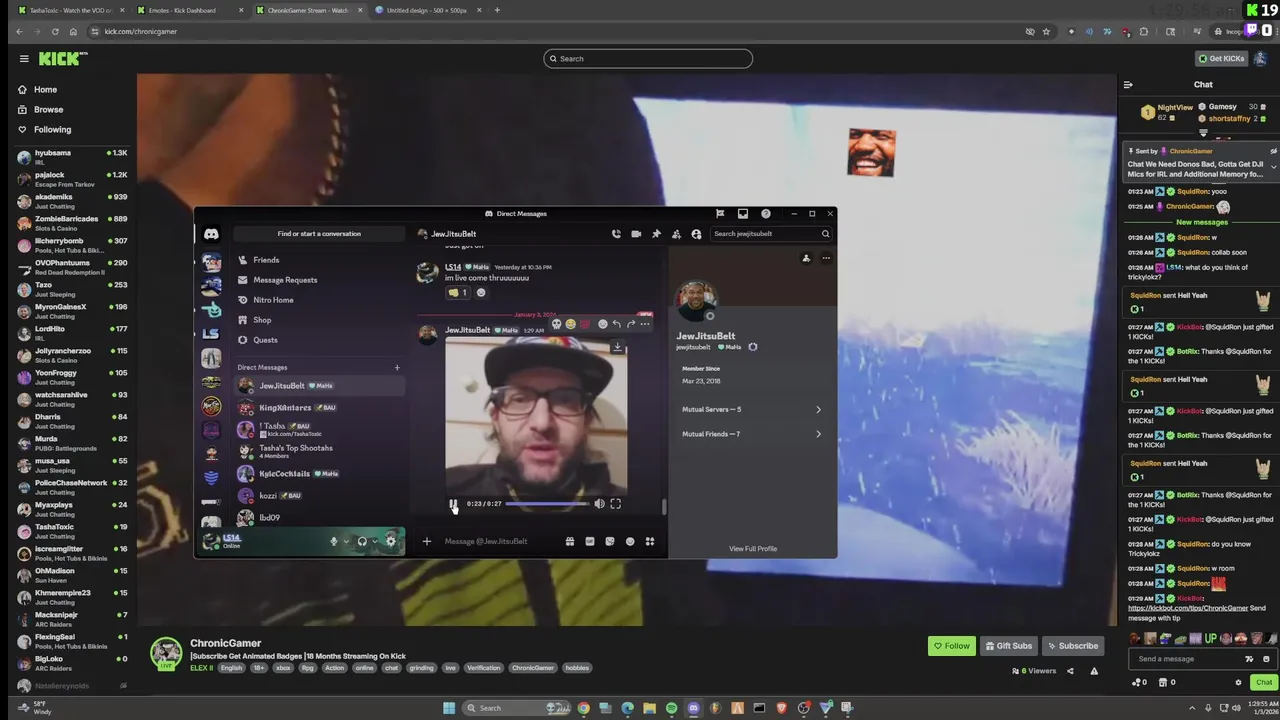Reply to JewJitsuBelt's message

(617, 324)
